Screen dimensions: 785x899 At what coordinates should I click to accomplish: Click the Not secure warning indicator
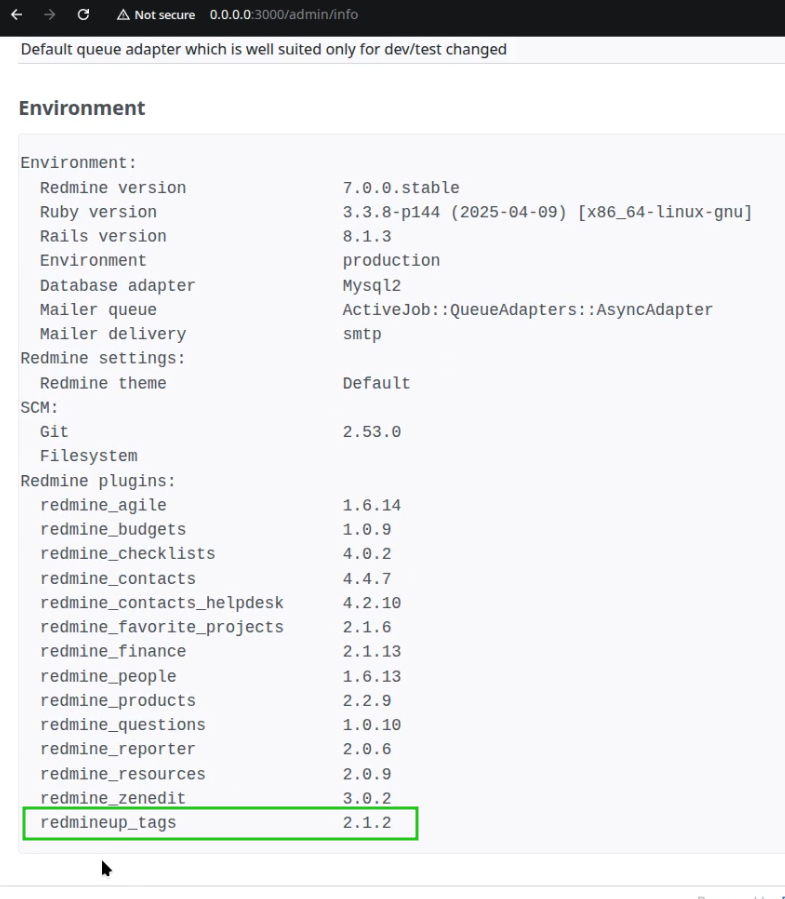pyautogui.click(x=156, y=14)
